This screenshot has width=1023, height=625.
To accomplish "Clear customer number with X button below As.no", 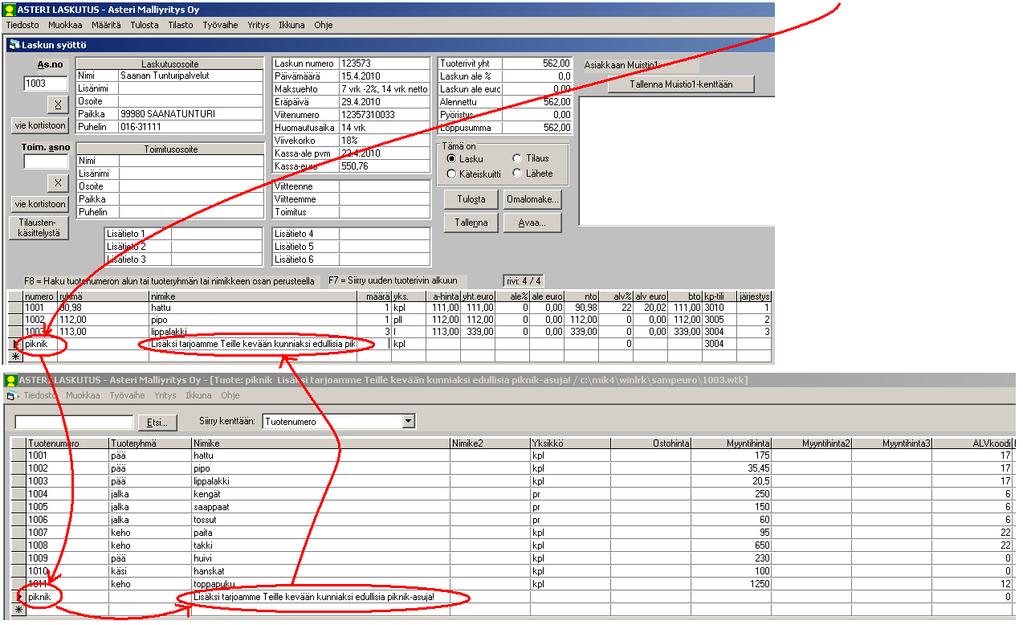I will (58, 104).
